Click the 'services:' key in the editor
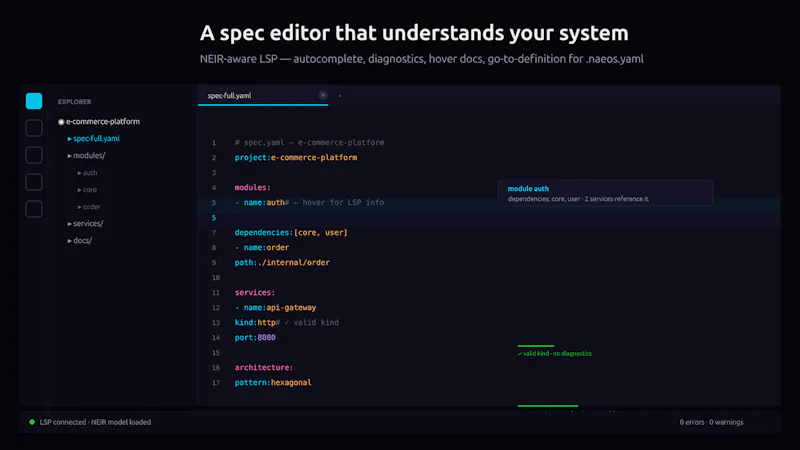Viewport: 800px width, 450px height. tap(255, 292)
